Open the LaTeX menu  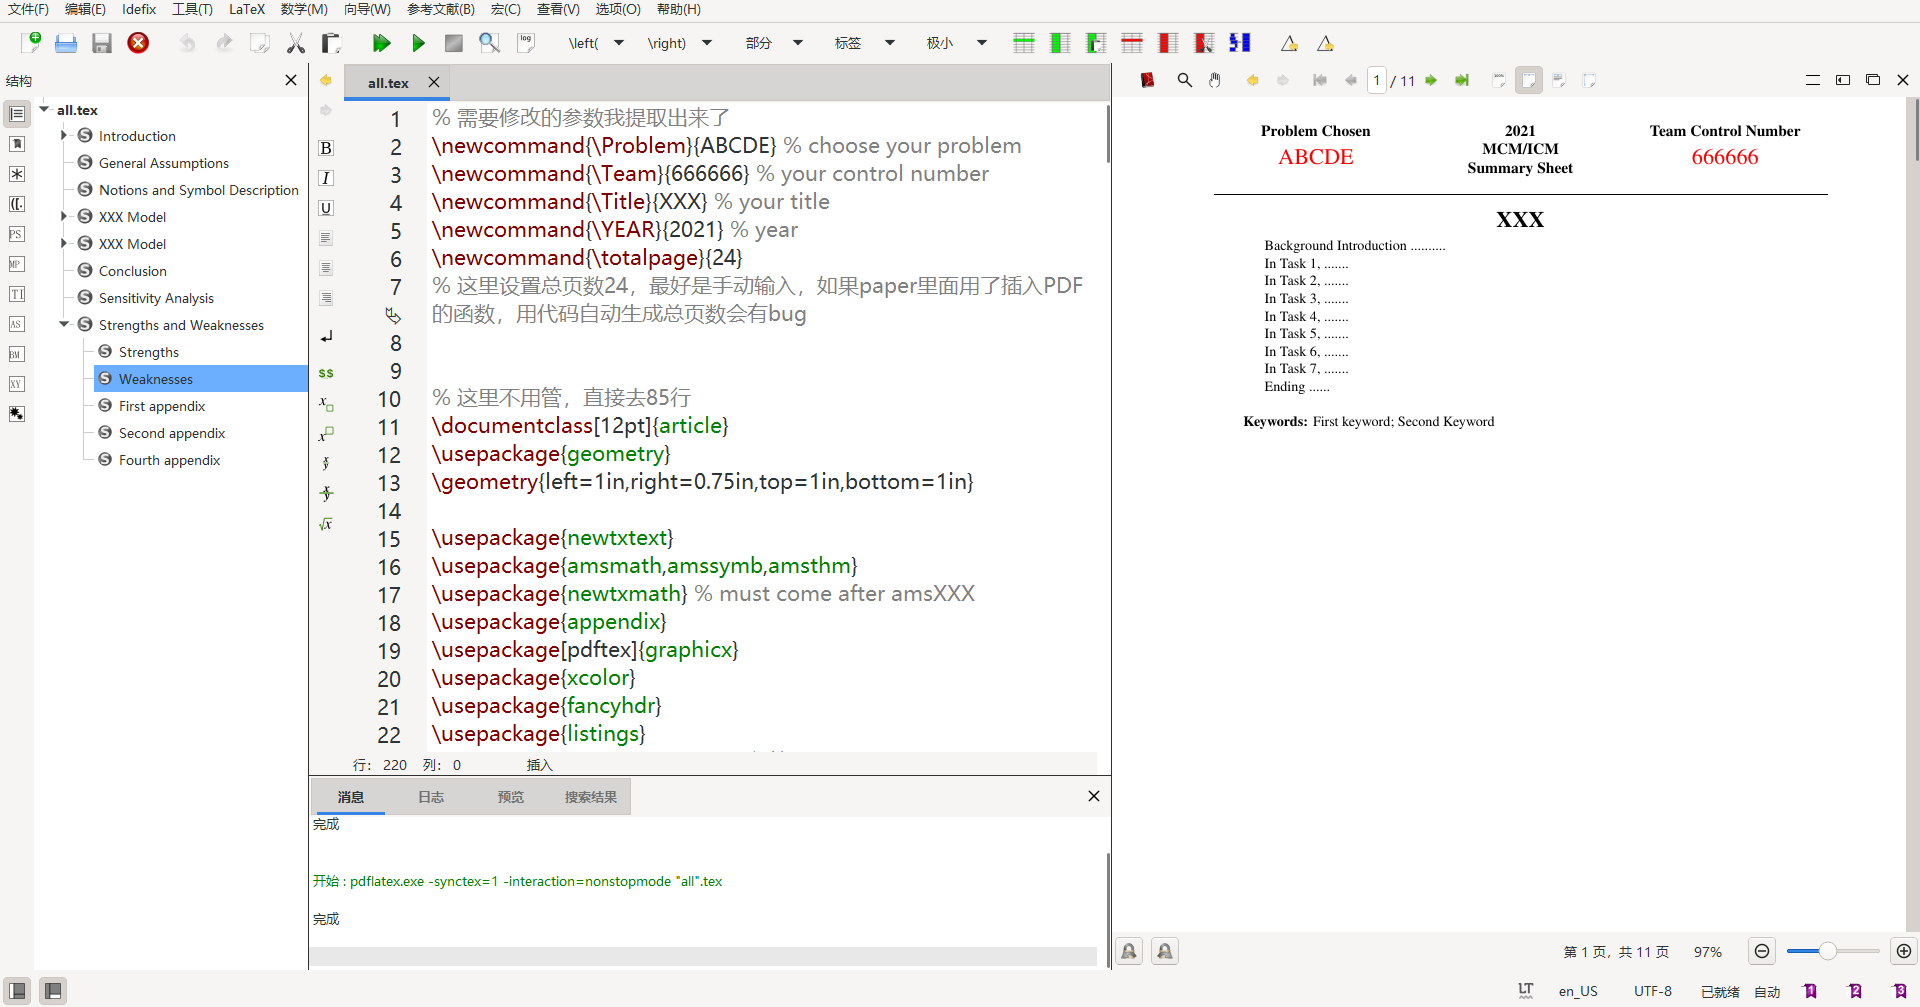click(x=246, y=9)
